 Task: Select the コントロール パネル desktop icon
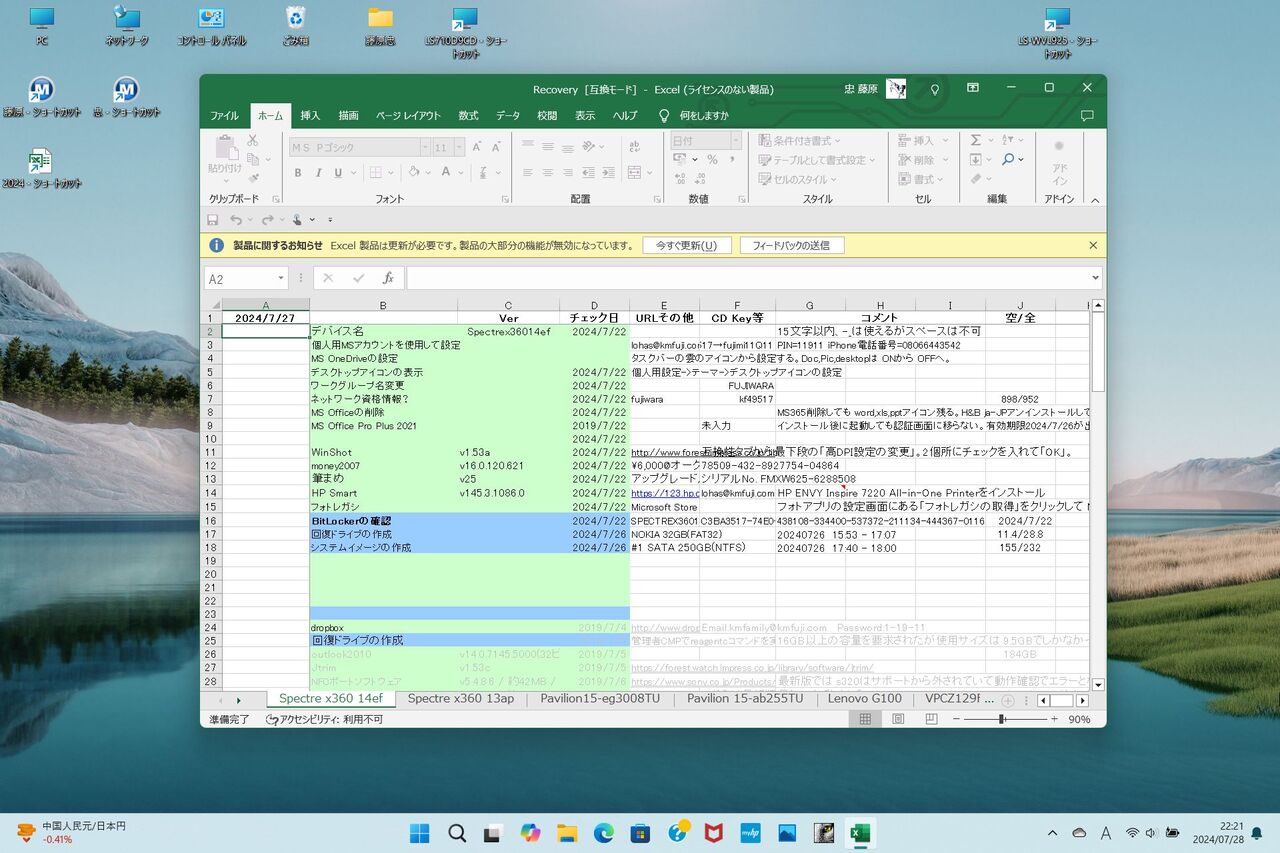(x=211, y=27)
